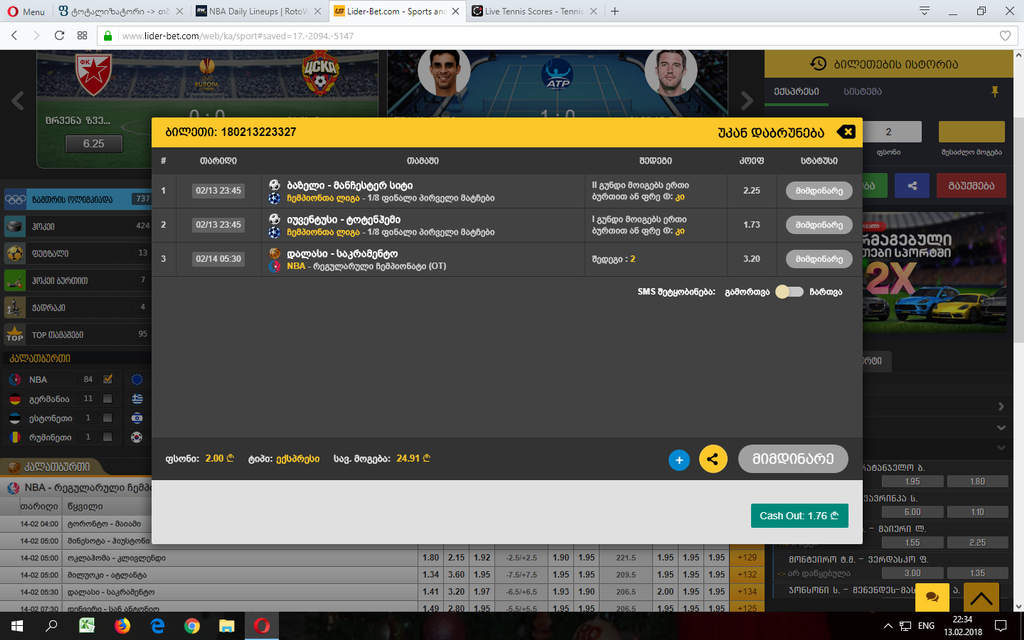Check the Estonia league checkbox

coord(108,418)
